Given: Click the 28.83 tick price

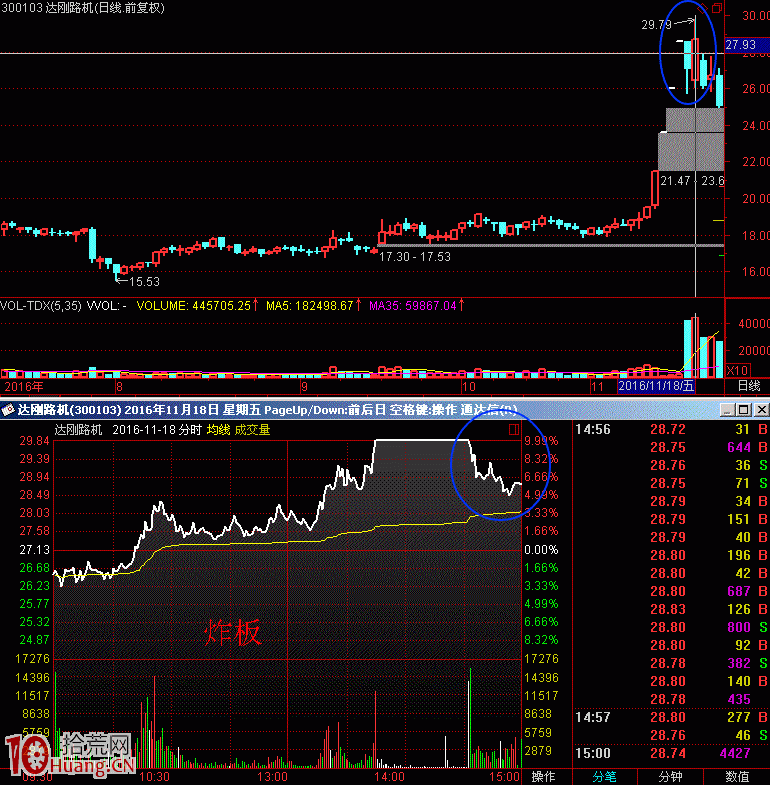Looking at the screenshot, I should (668, 609).
